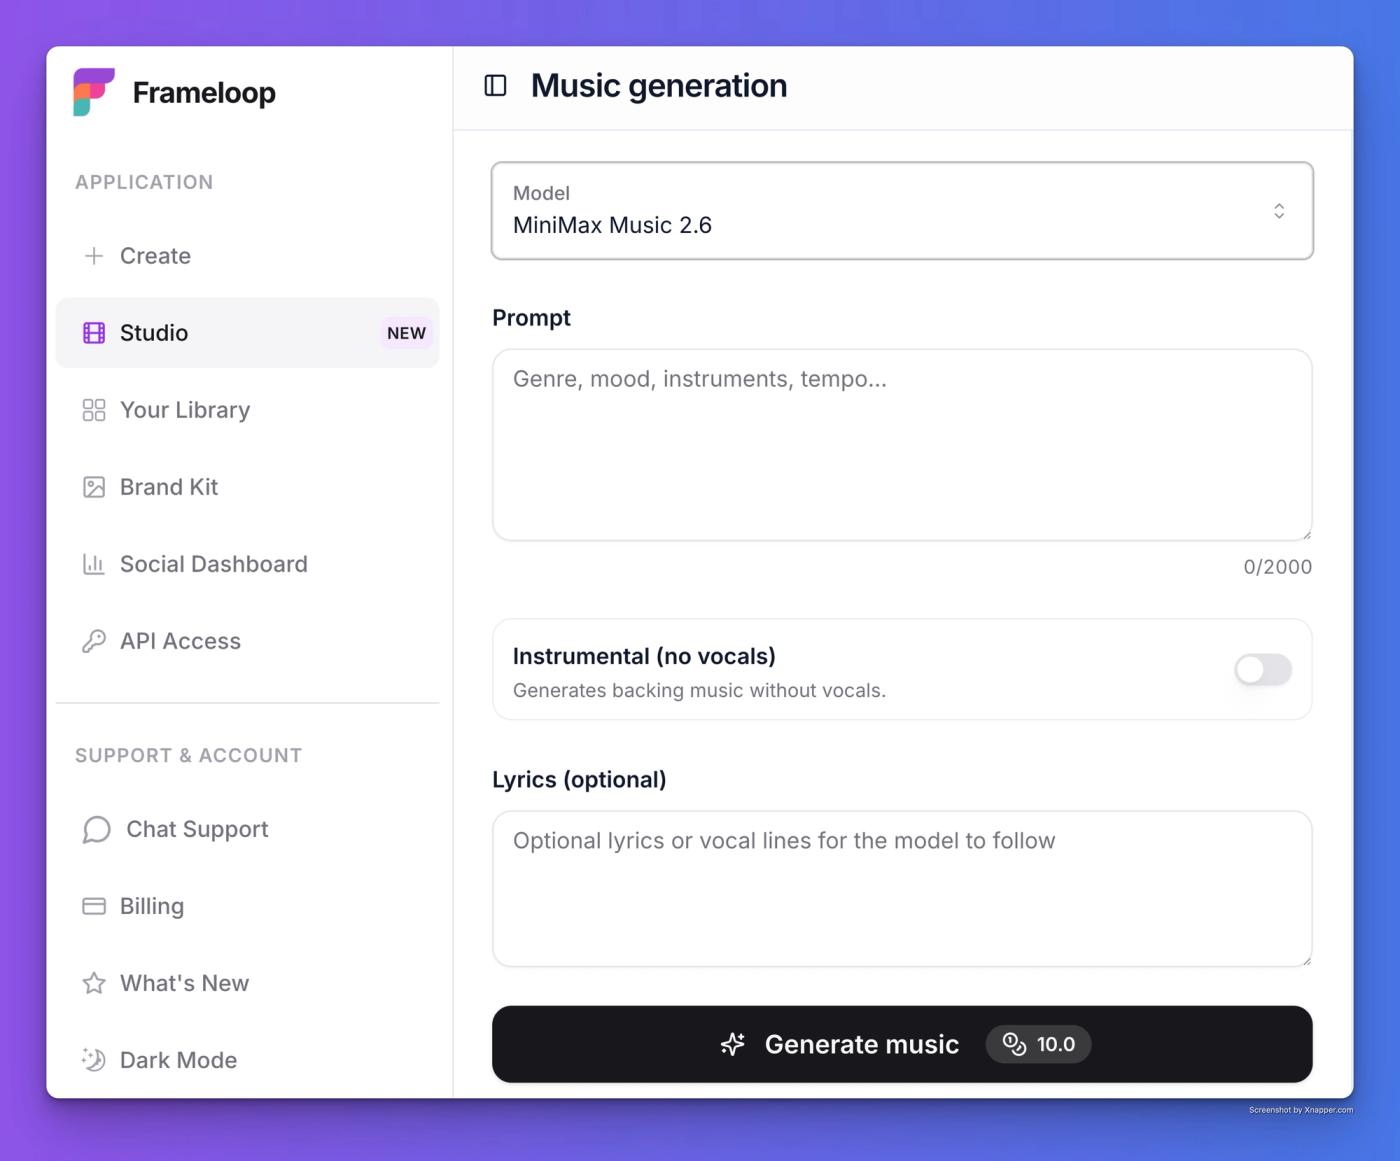Click the Lyrics textarea resize handle
Viewport: 1400px width, 1161px height.
click(x=1306, y=960)
